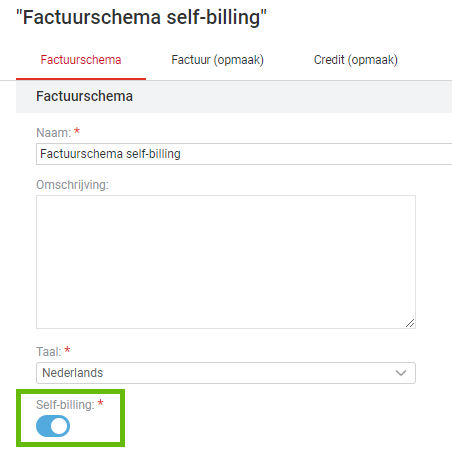This screenshot has width=452, height=459.
Task: Disable the Self-billing toggle switch
Action: [x=53, y=426]
